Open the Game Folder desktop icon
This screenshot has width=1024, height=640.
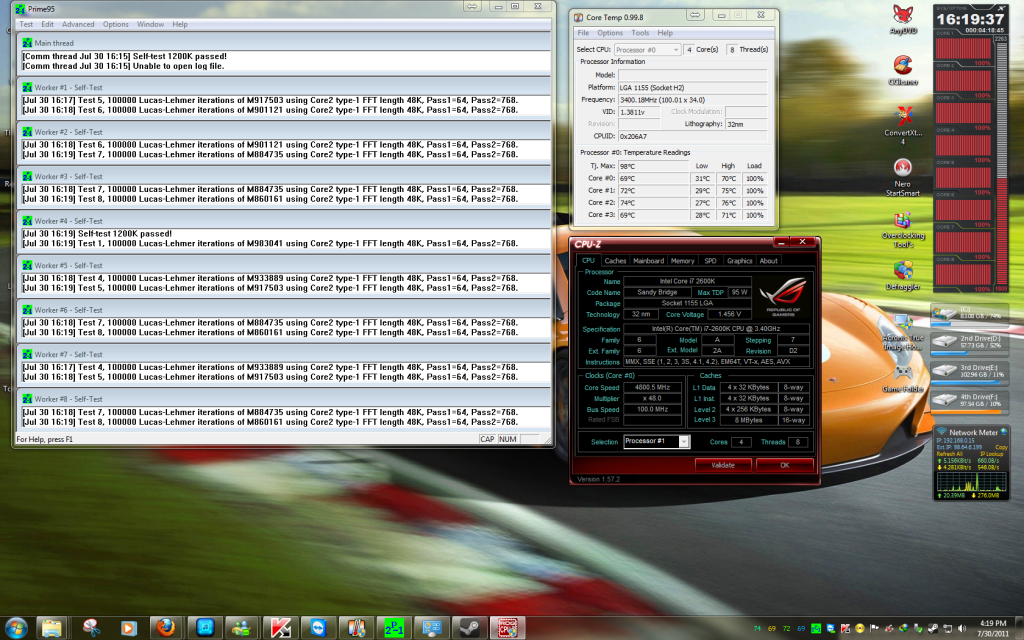903,379
